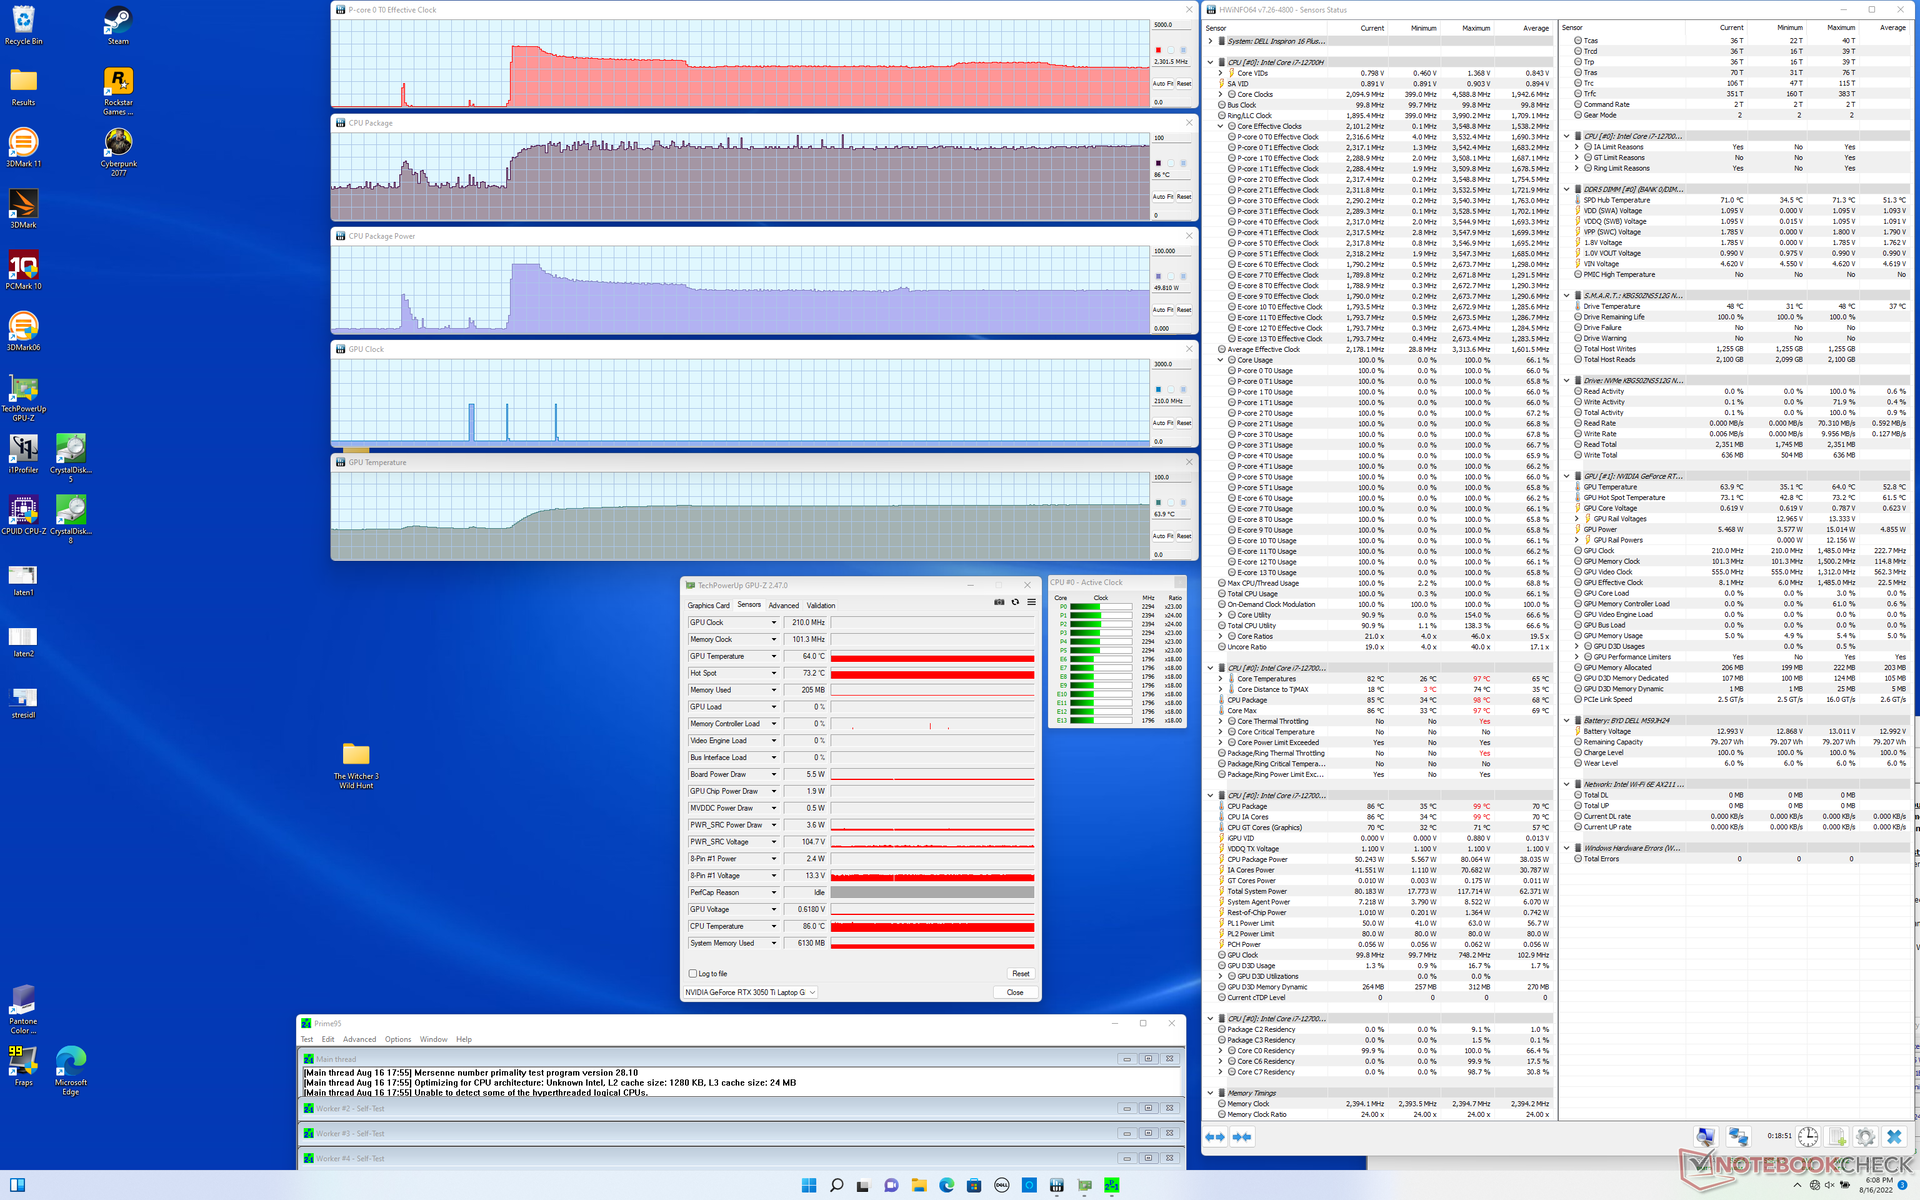1920x1200 pixels.
Task: Toggle Auto Fit in GPU Clock graph
Action: [1162, 423]
